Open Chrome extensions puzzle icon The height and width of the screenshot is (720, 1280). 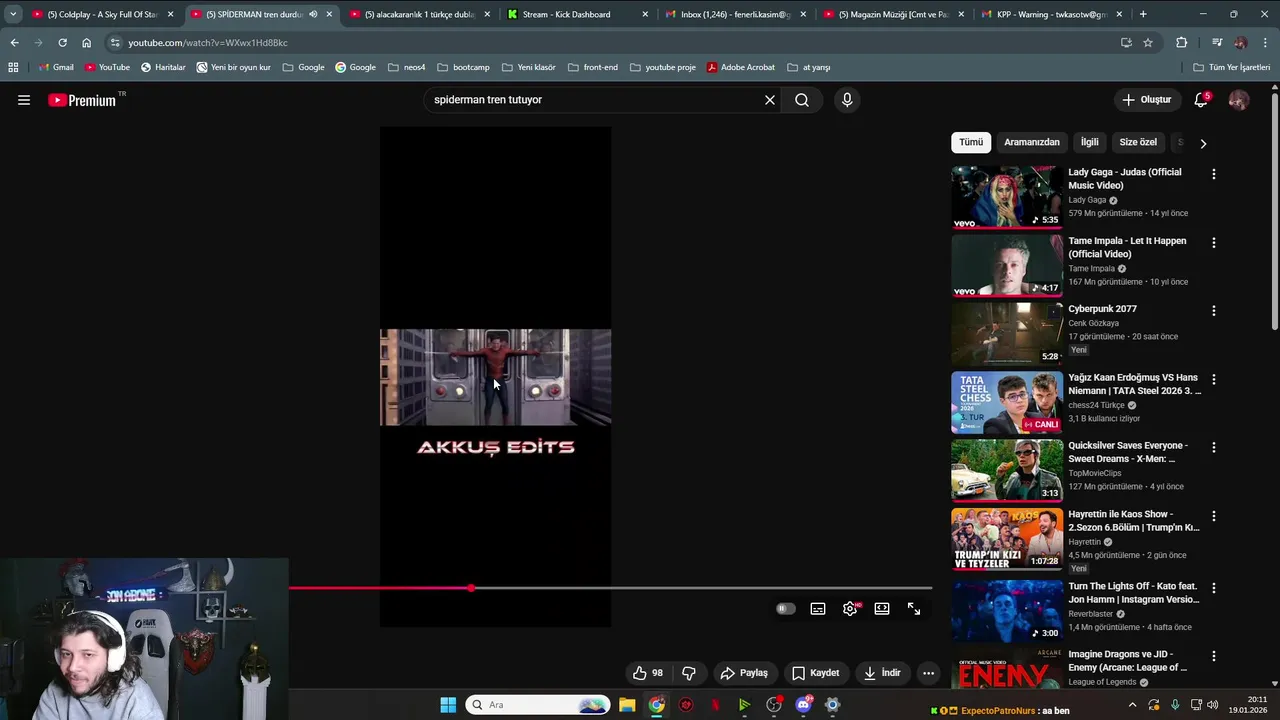1182,43
